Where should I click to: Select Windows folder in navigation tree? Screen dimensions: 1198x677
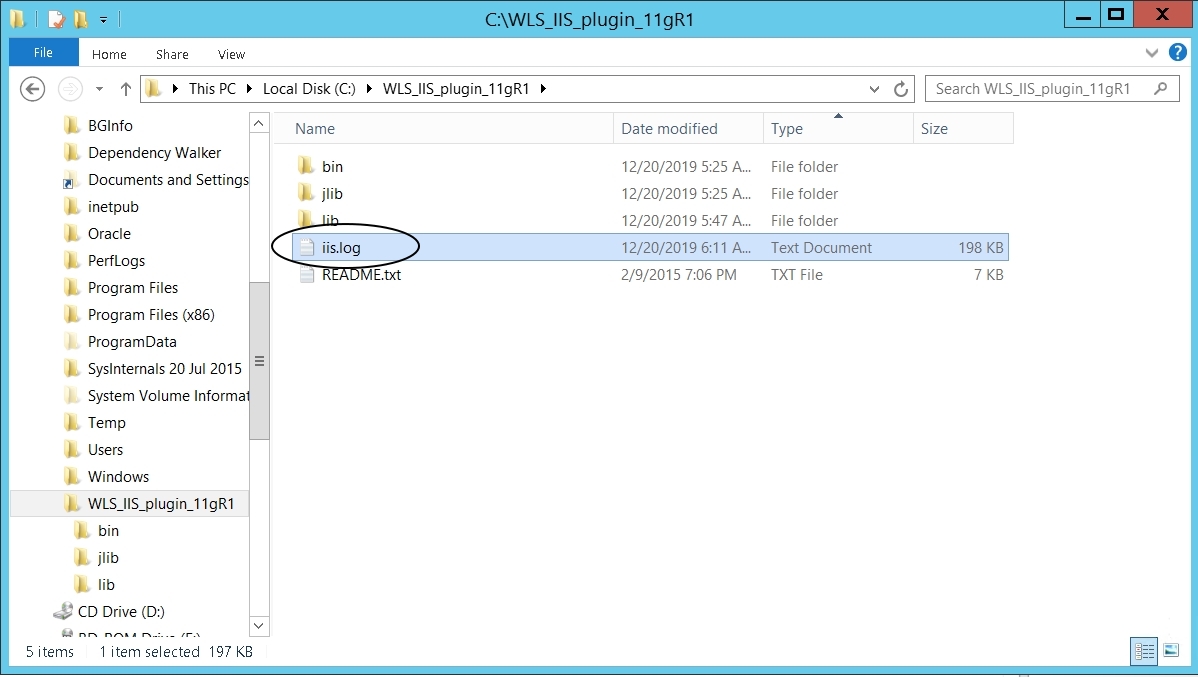tap(118, 477)
